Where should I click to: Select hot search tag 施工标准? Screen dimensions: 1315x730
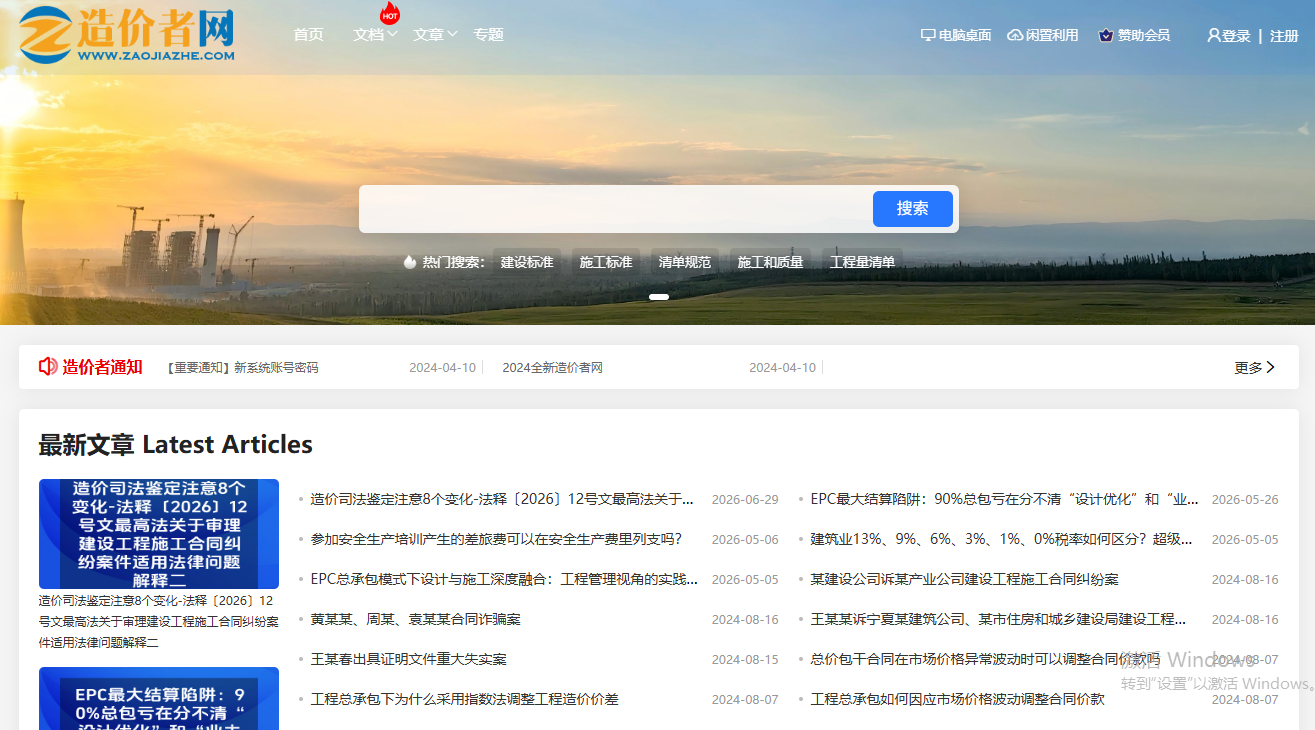click(606, 262)
